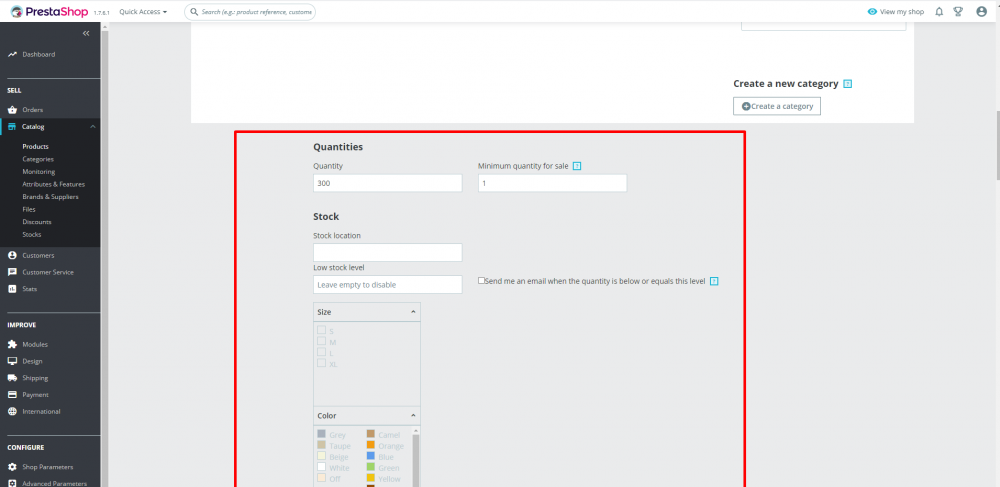Click the Stock location input field
The height and width of the screenshot is (487, 1000).
388,252
